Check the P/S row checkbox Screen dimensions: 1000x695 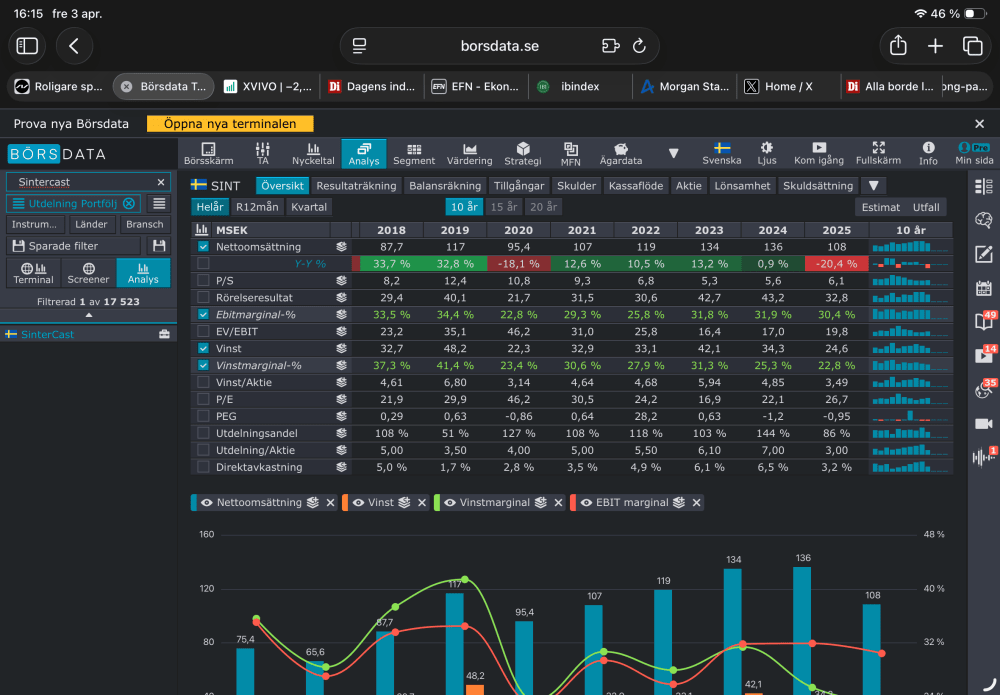point(203,280)
